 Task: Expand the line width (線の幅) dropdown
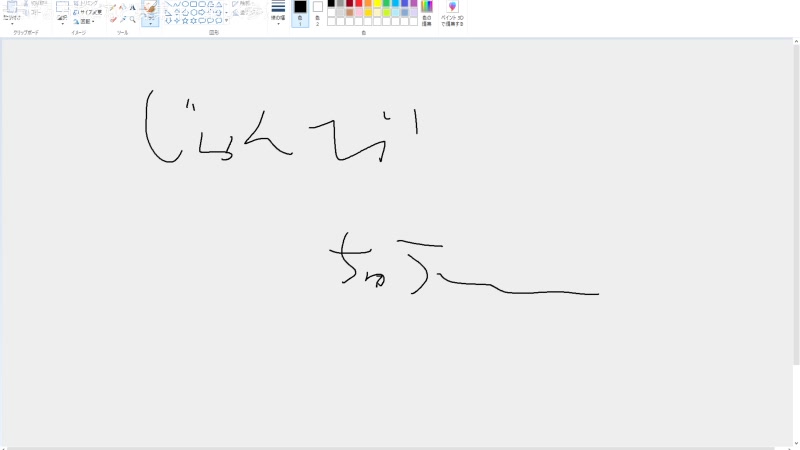pos(278,13)
